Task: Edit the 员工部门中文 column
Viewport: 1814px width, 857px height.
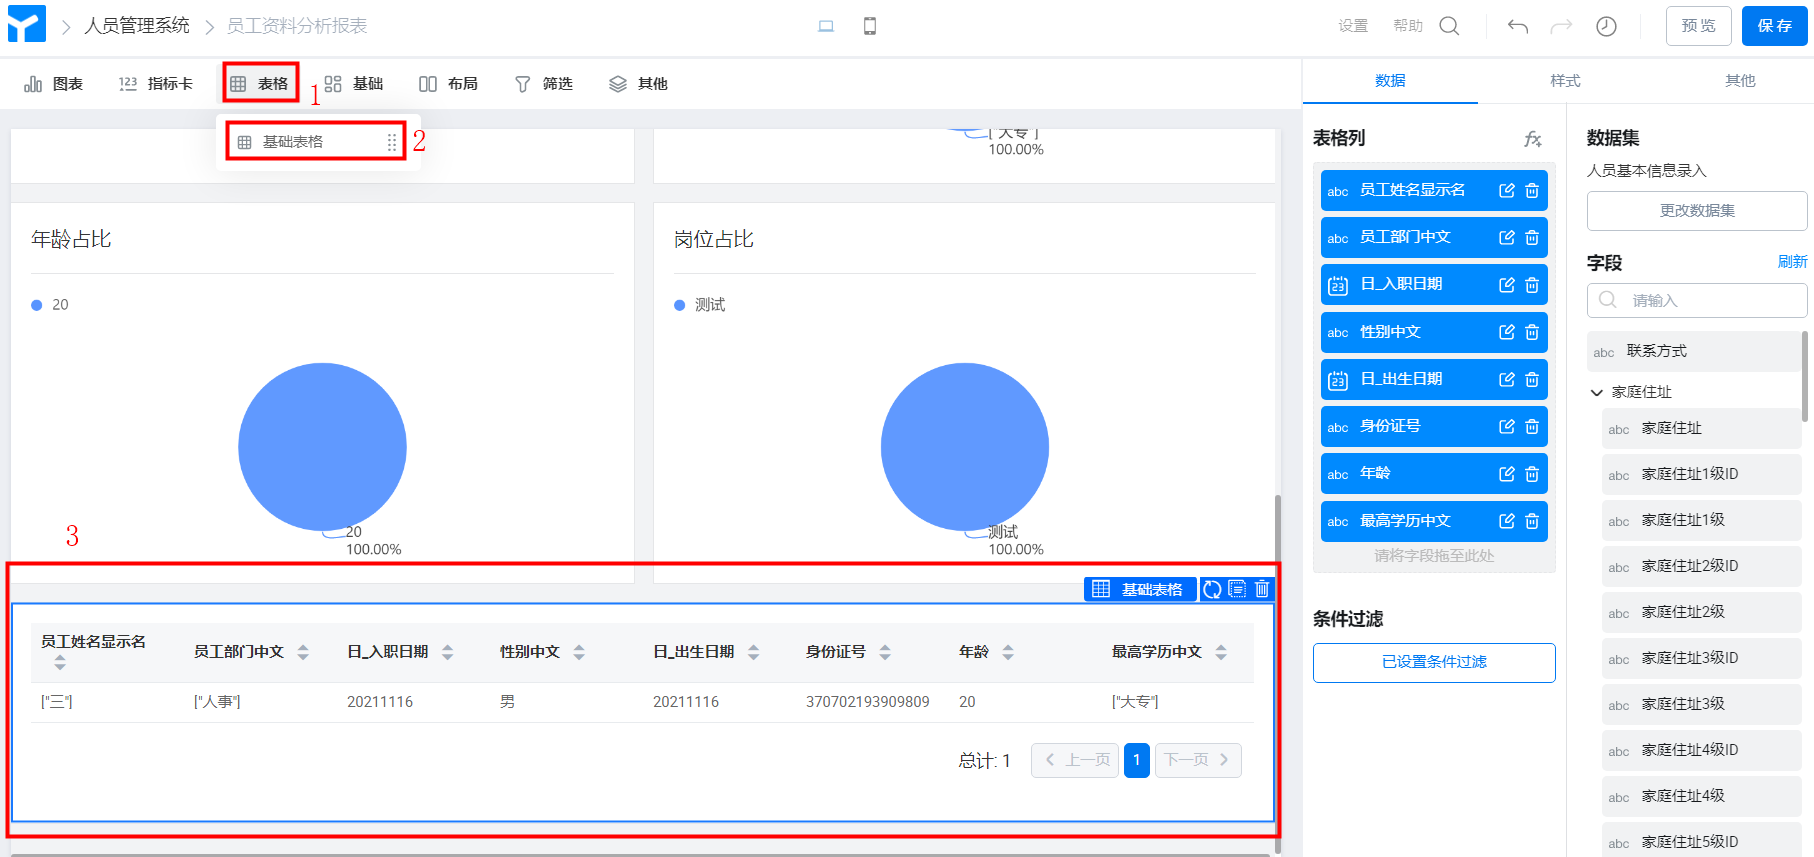Action: pos(1507,238)
